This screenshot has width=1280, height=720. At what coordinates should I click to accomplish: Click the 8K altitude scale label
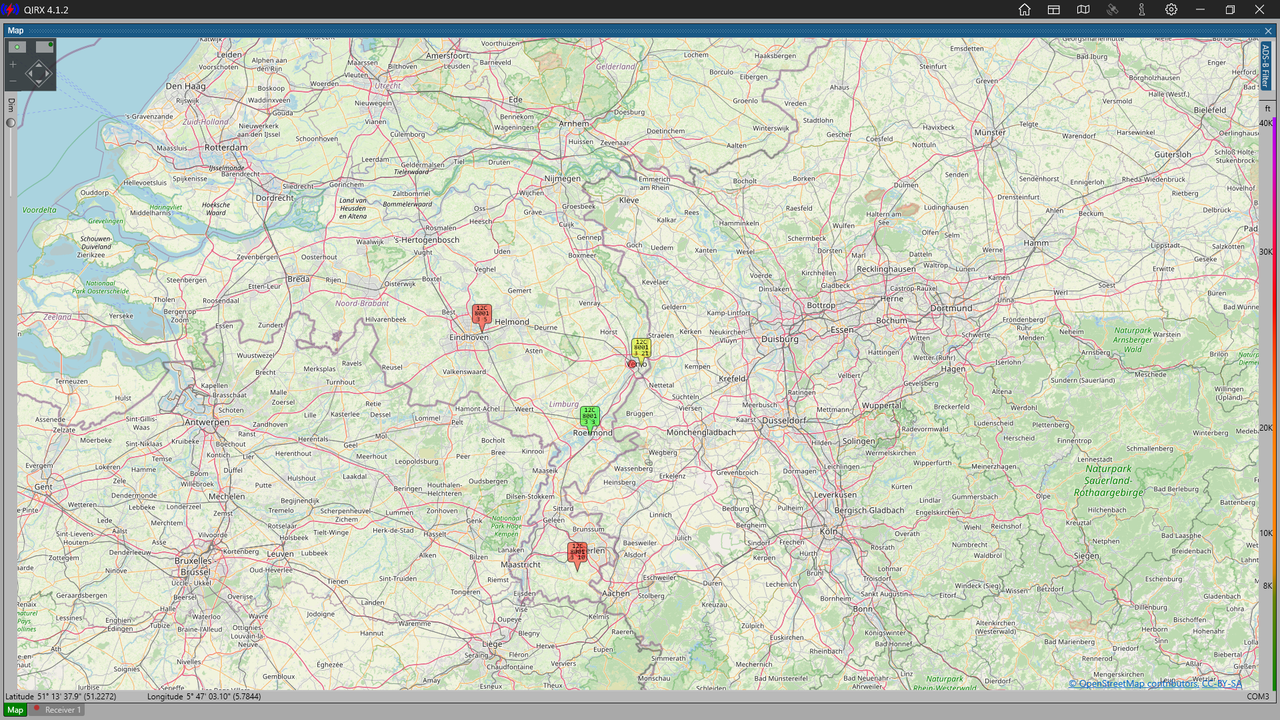click(1268, 586)
